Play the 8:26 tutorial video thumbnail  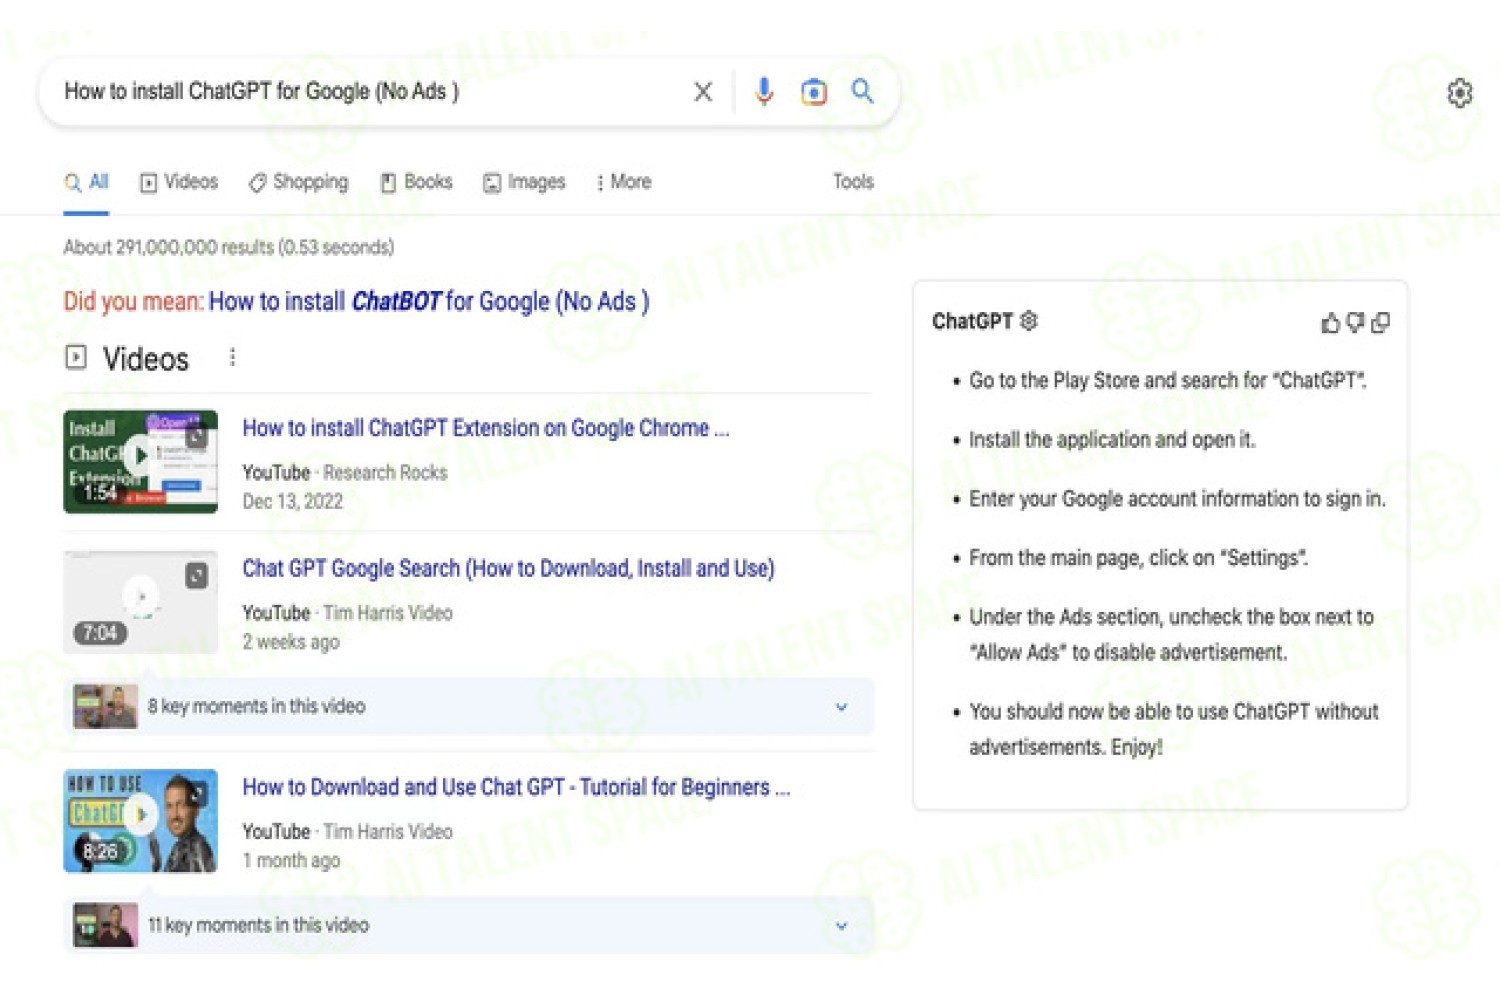tap(140, 820)
